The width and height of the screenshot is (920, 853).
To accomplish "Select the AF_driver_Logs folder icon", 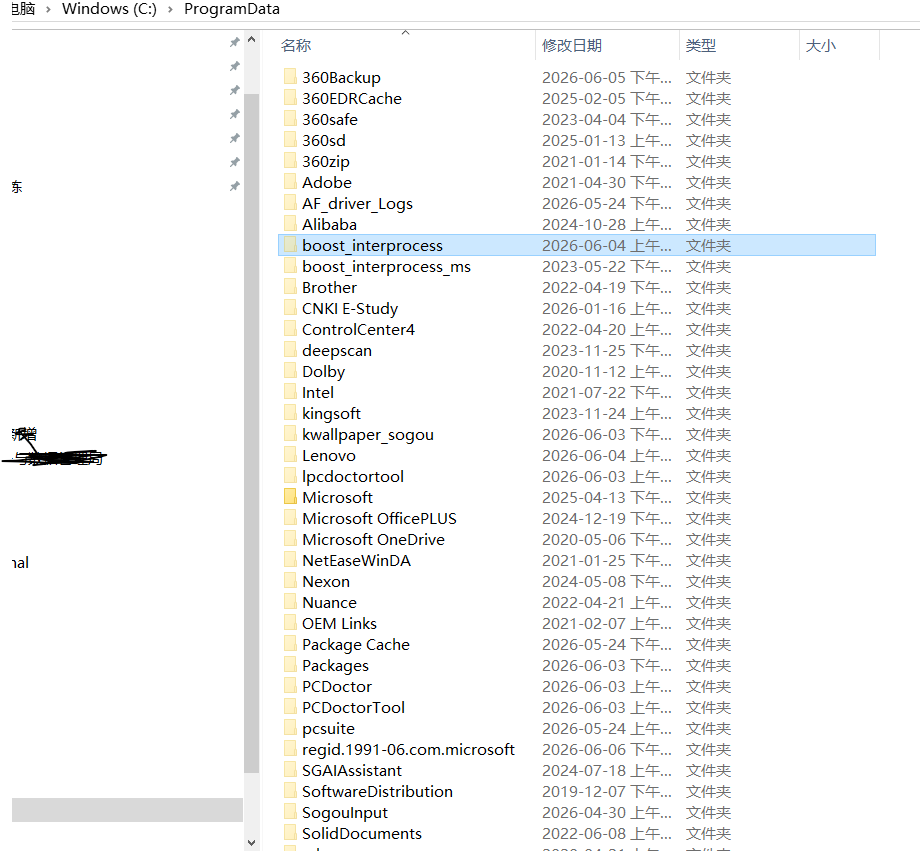I will 290,203.
